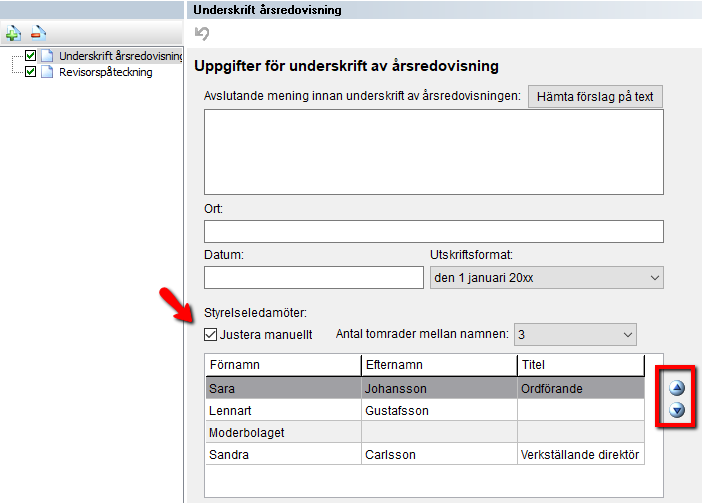702x503 pixels.
Task: Click the Revisorspåteckning document icon
Action: (x=47, y=72)
